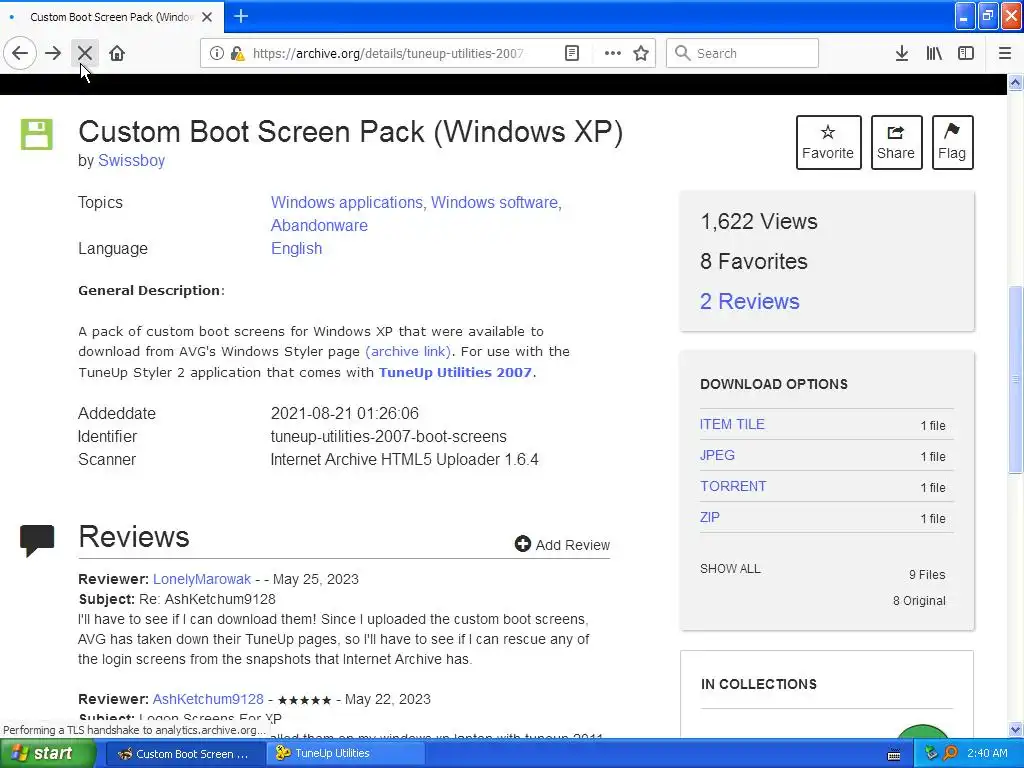Select the Custom Boot Screen Pack browser tab
Screen dimensions: 1024x768
pos(111,17)
